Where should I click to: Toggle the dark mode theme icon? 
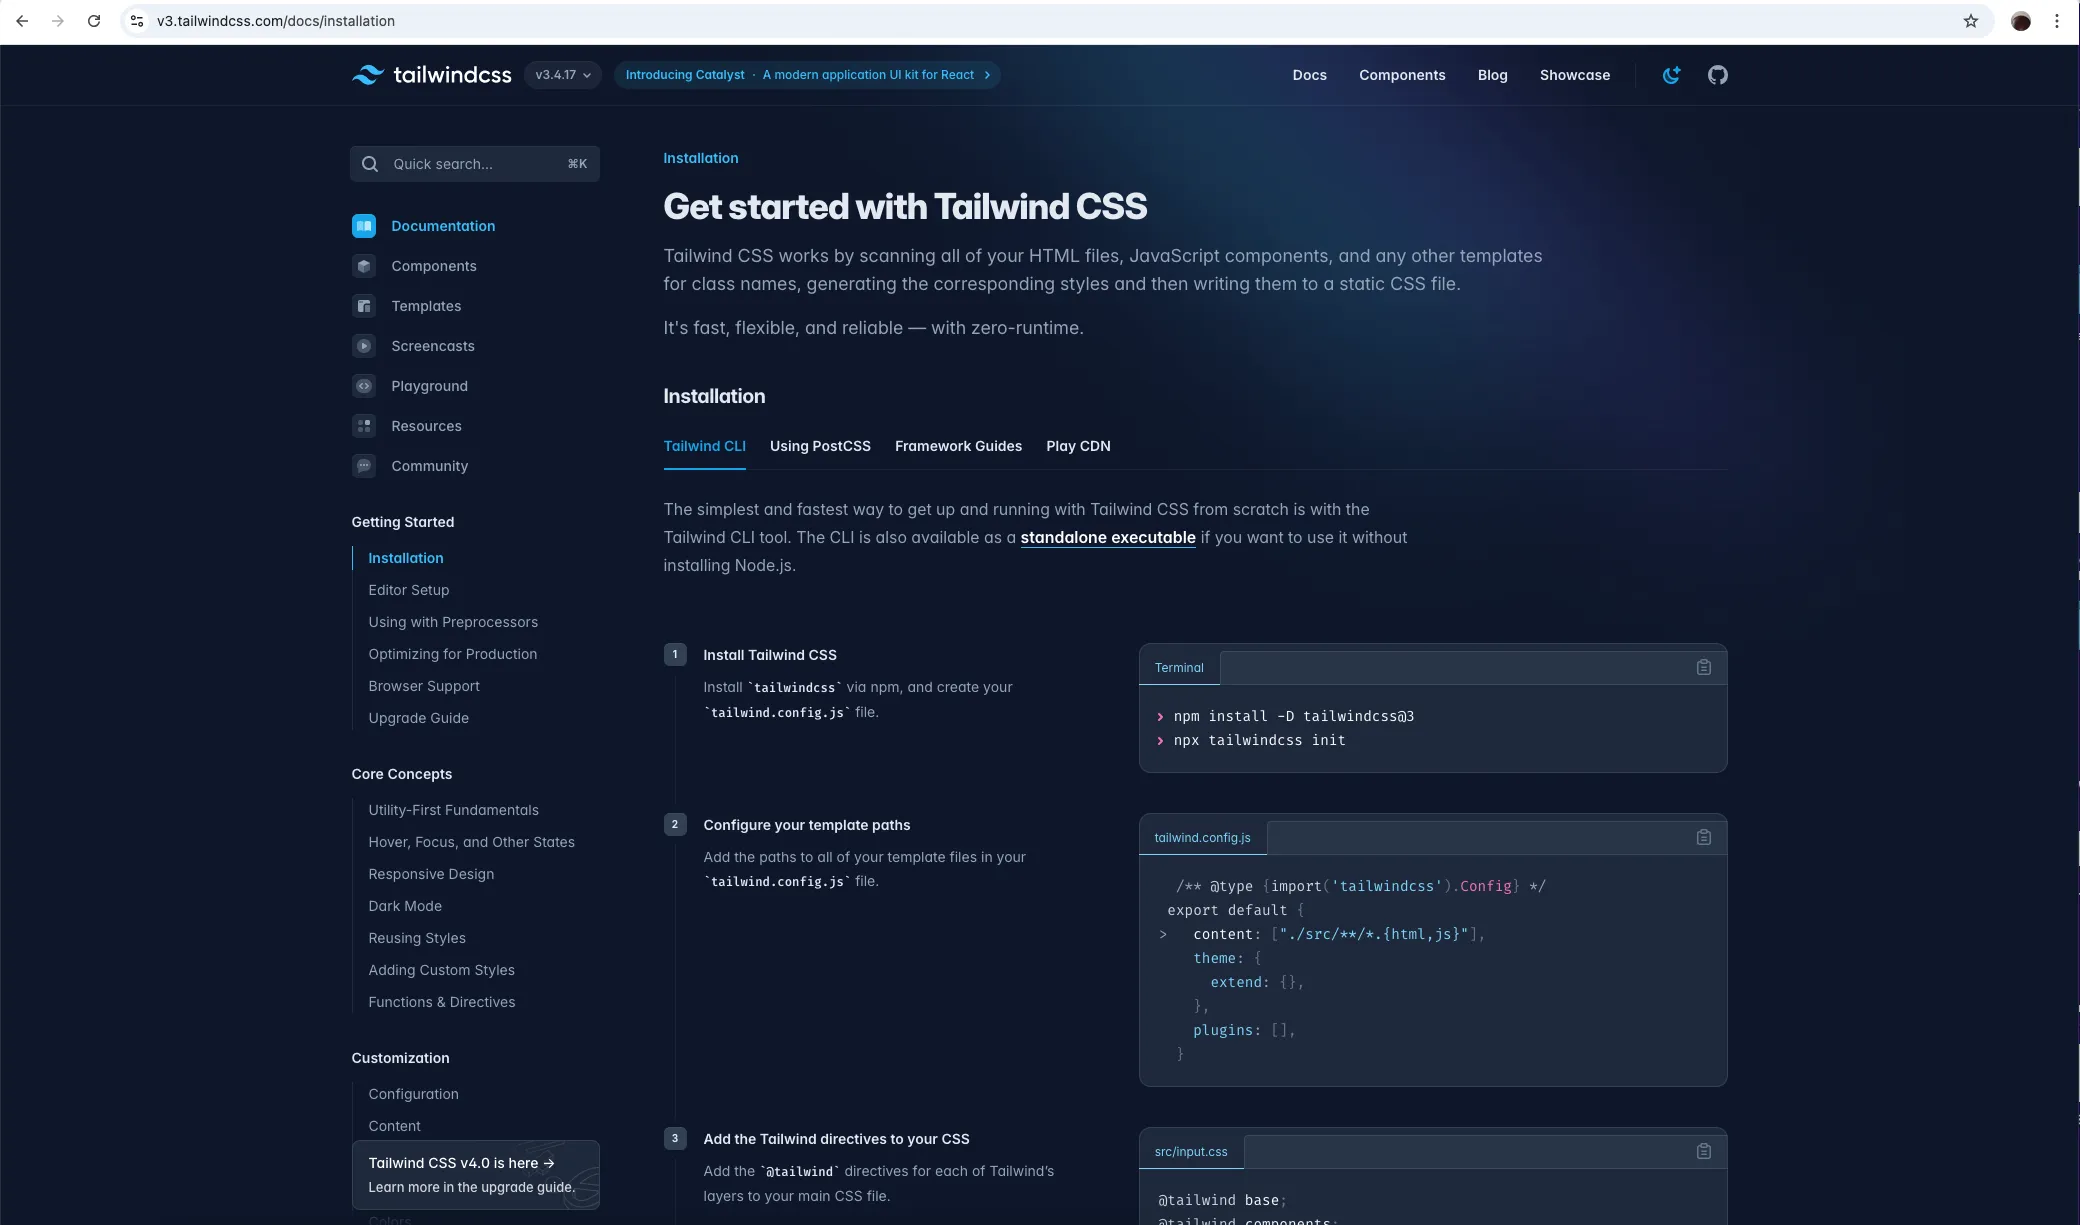[x=1671, y=75]
